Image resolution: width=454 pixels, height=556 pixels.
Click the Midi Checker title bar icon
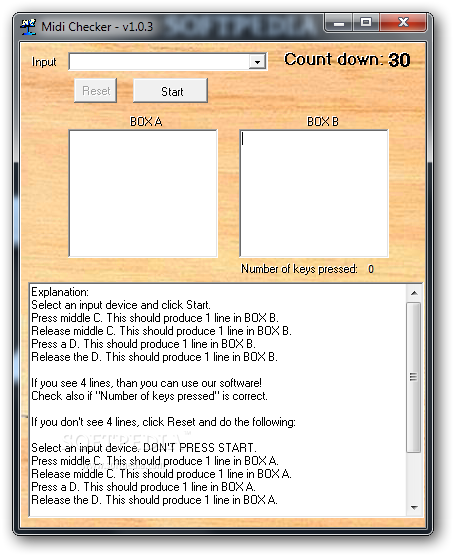(28, 27)
